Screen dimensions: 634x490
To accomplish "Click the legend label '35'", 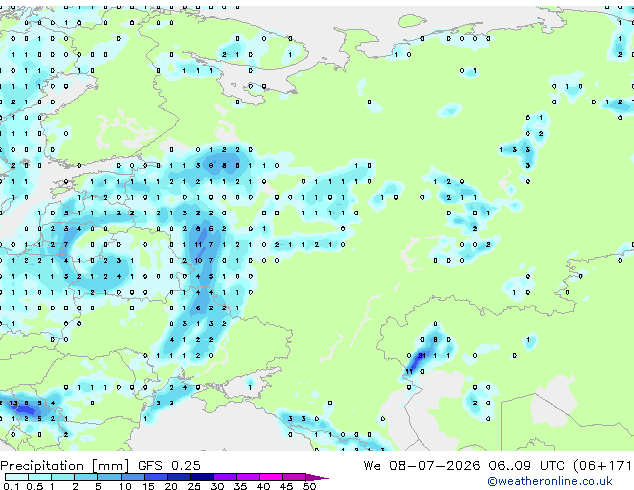I will 240,486.
